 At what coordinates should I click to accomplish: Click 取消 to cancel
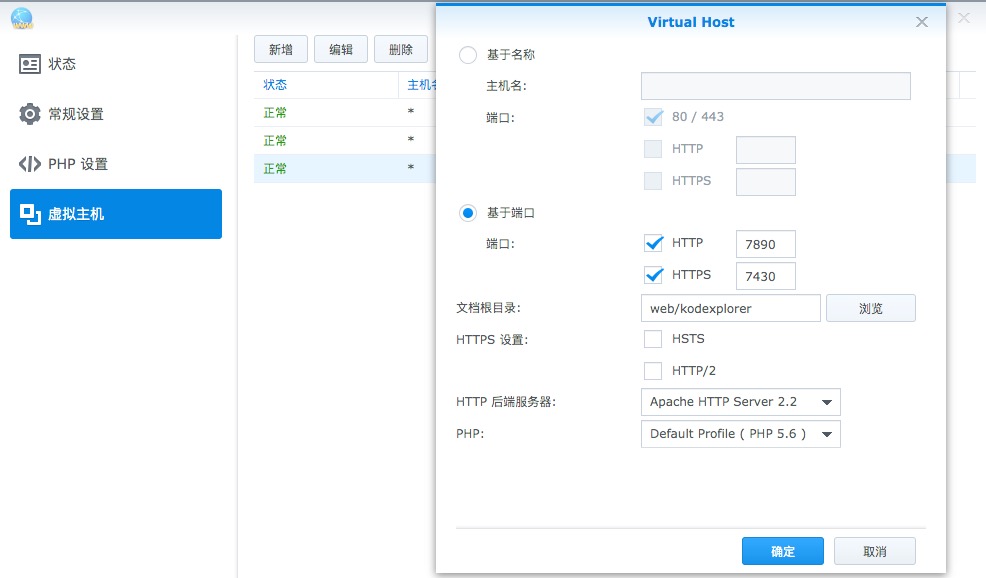(875, 551)
